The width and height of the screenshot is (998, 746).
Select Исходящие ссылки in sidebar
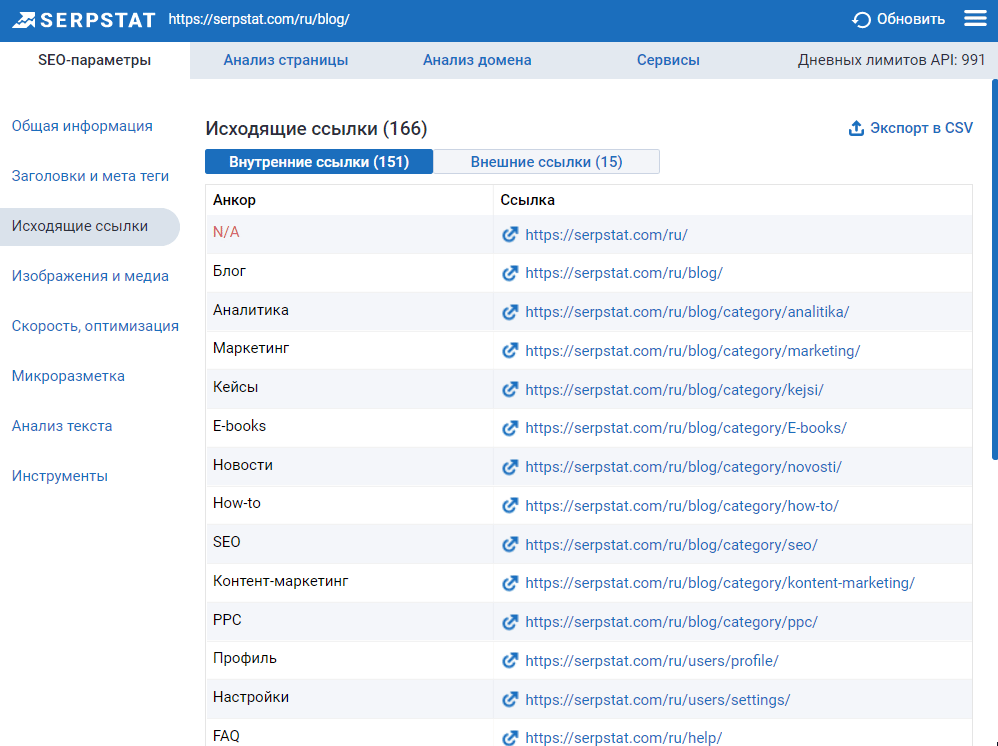[90, 227]
